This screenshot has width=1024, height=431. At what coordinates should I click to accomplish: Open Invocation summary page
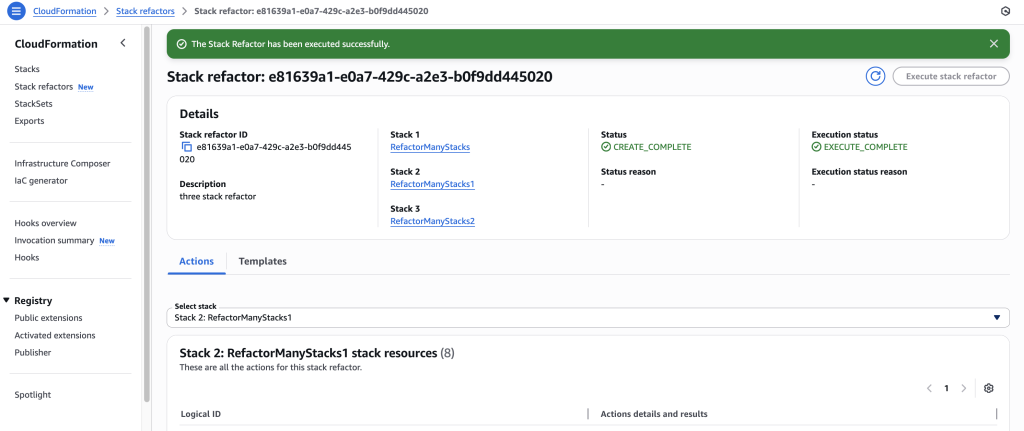54,240
